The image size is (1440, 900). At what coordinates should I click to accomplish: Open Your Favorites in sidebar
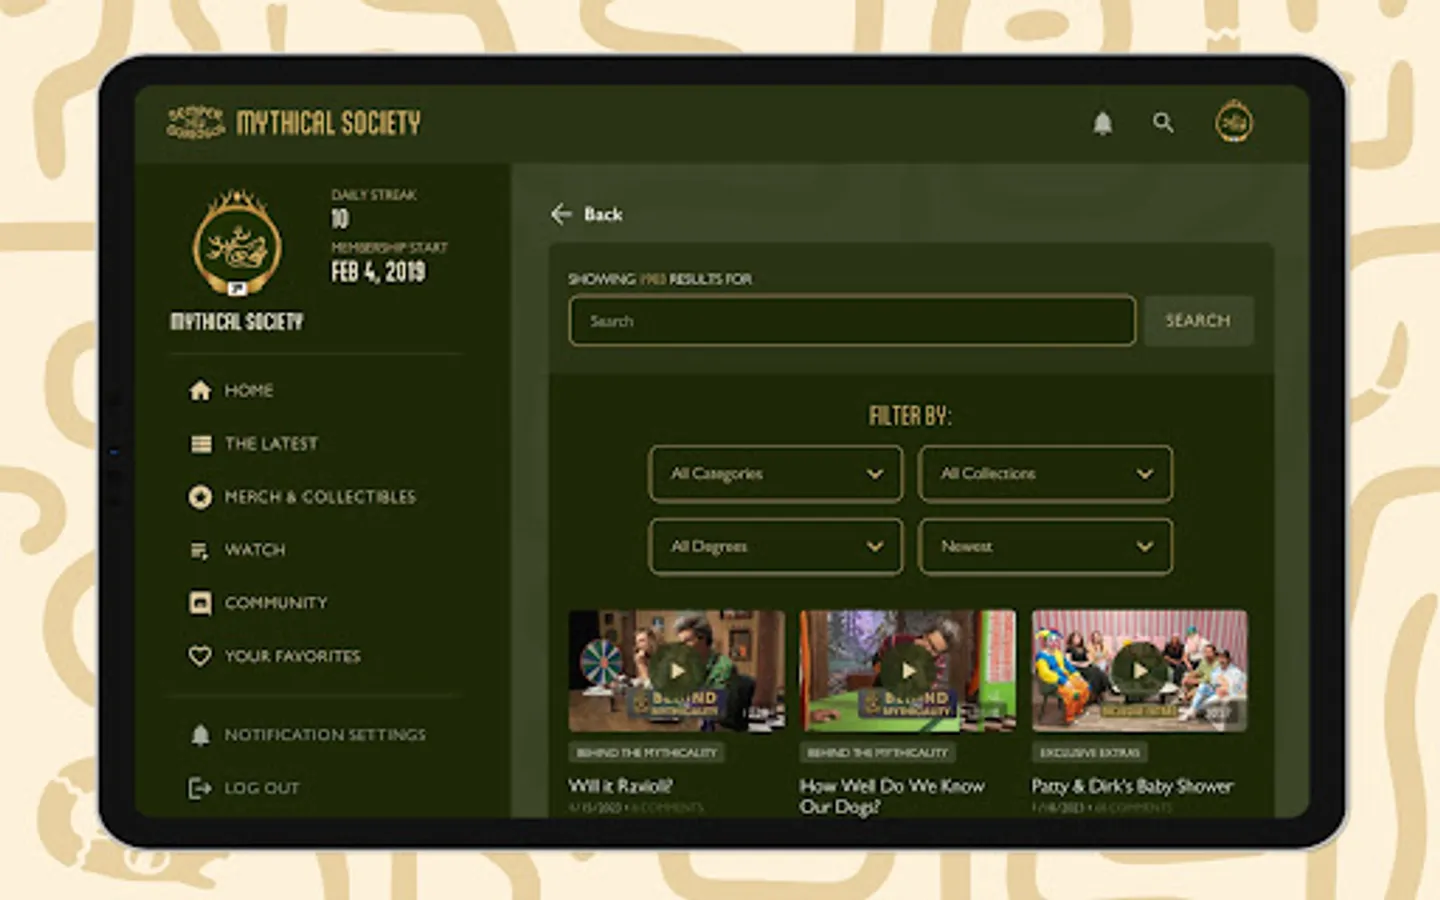(292, 656)
